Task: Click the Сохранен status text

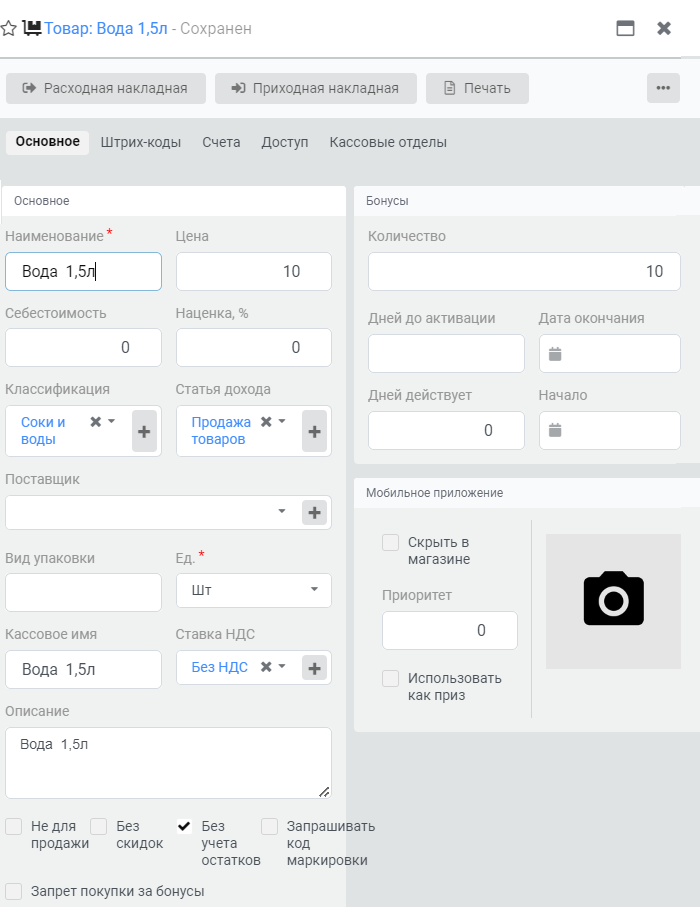Action: coord(216,28)
